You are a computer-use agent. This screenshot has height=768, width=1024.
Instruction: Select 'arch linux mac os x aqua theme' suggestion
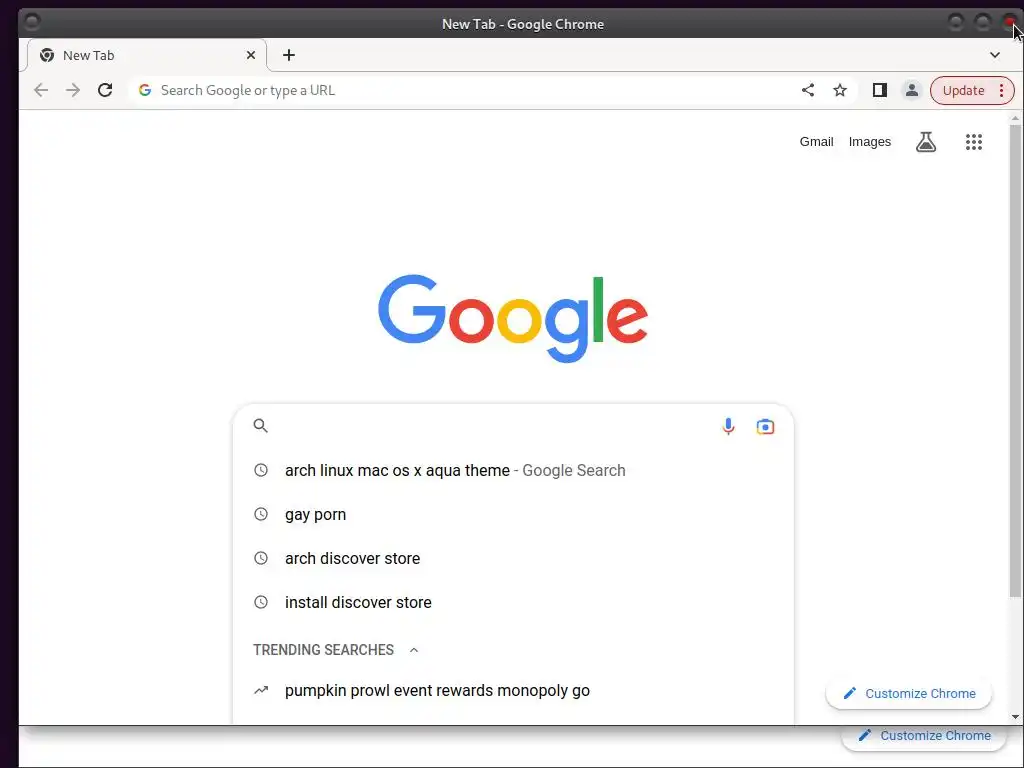513,470
